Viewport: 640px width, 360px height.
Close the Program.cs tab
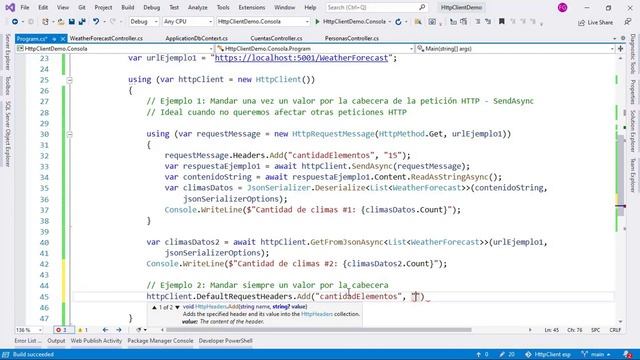click(x=63, y=38)
